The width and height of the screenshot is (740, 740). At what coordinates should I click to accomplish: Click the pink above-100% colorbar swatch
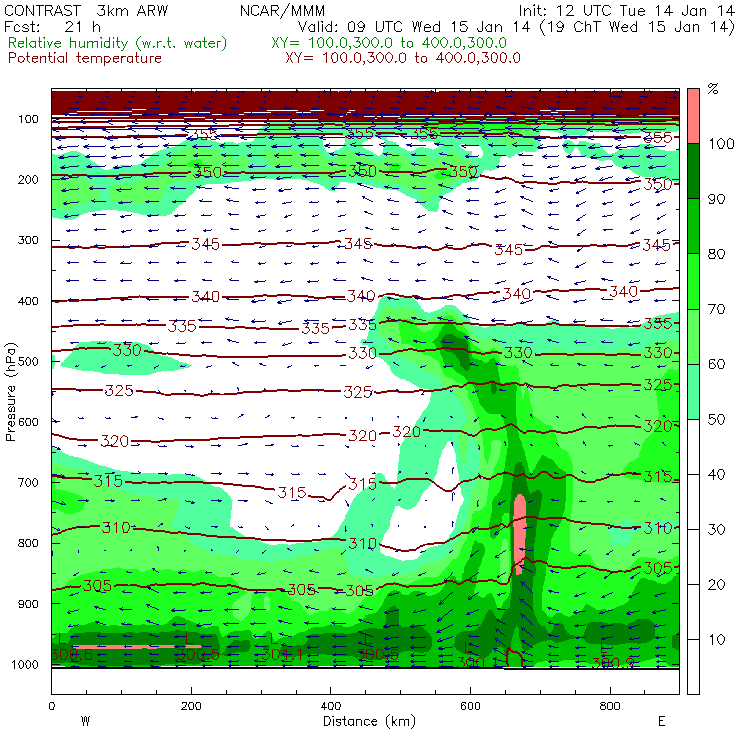(x=693, y=116)
